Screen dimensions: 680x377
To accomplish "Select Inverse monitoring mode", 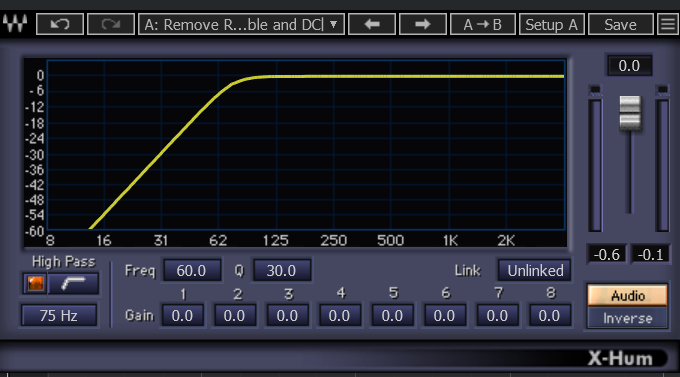I will (x=628, y=318).
